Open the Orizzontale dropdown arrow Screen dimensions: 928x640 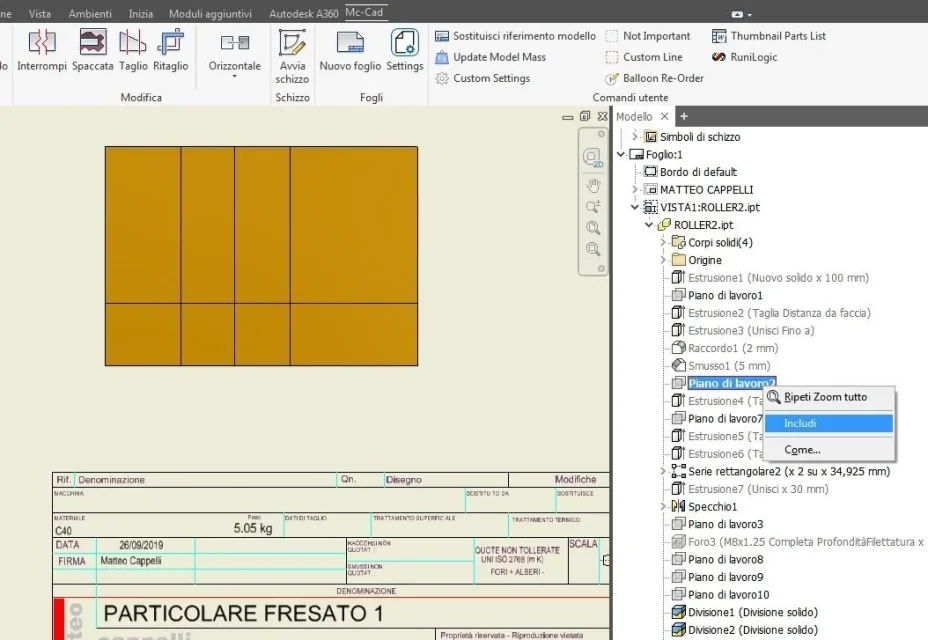pos(234,76)
